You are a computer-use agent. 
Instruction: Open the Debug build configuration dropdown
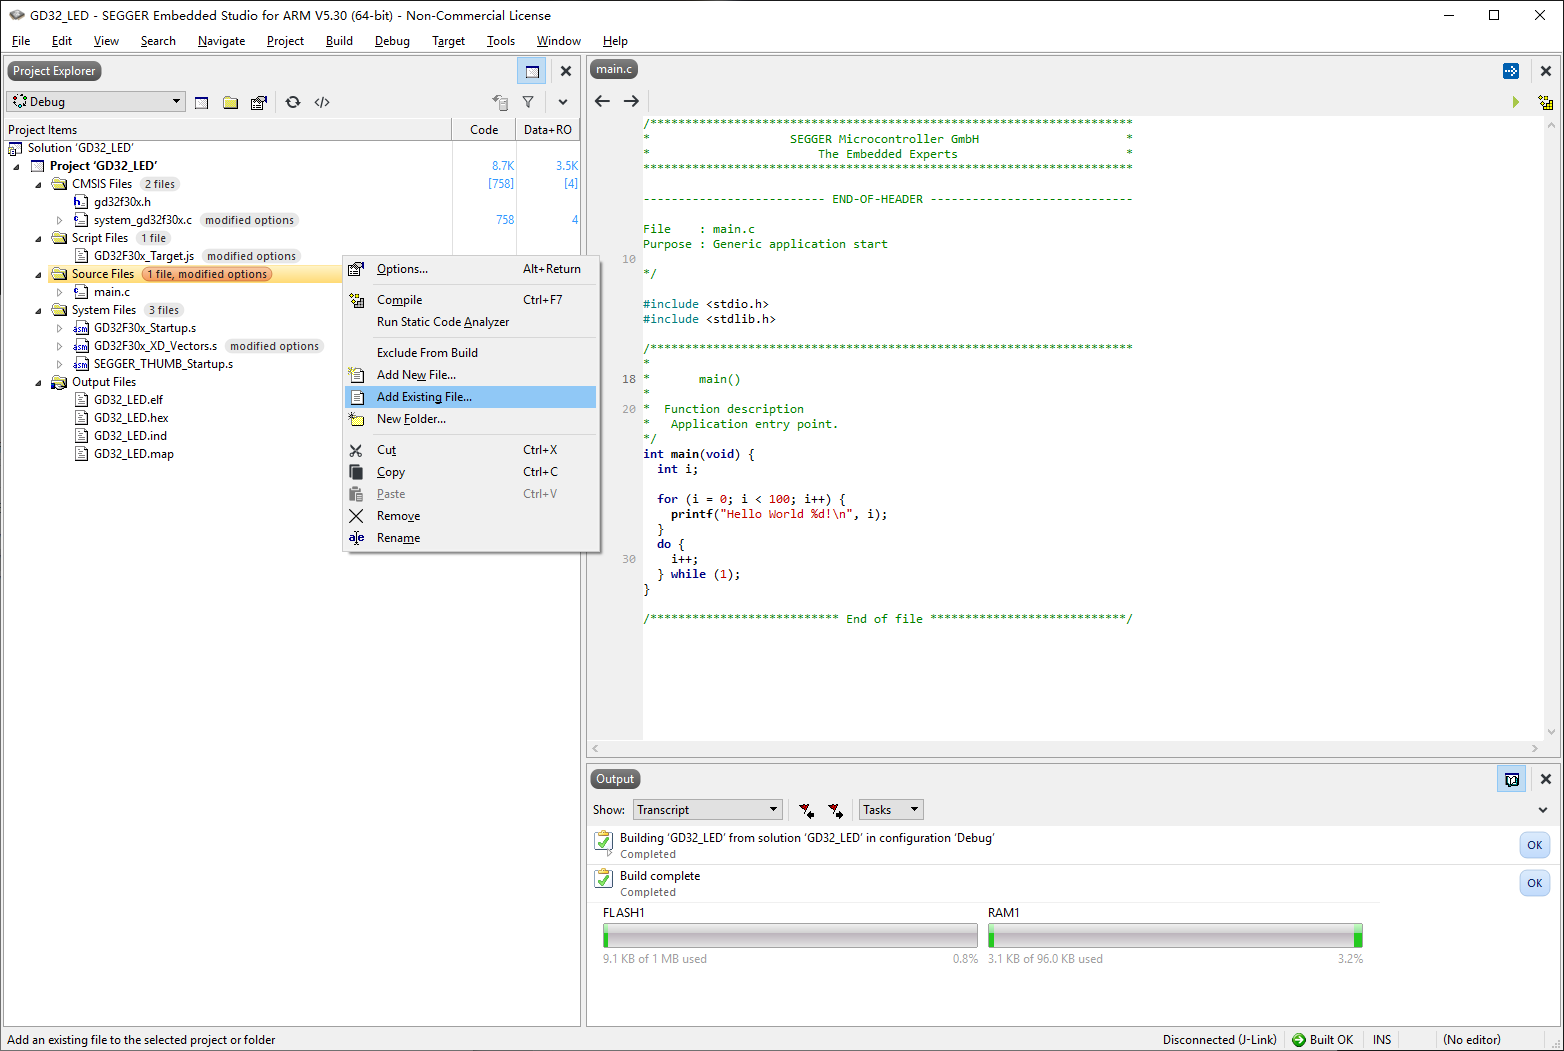tap(95, 101)
